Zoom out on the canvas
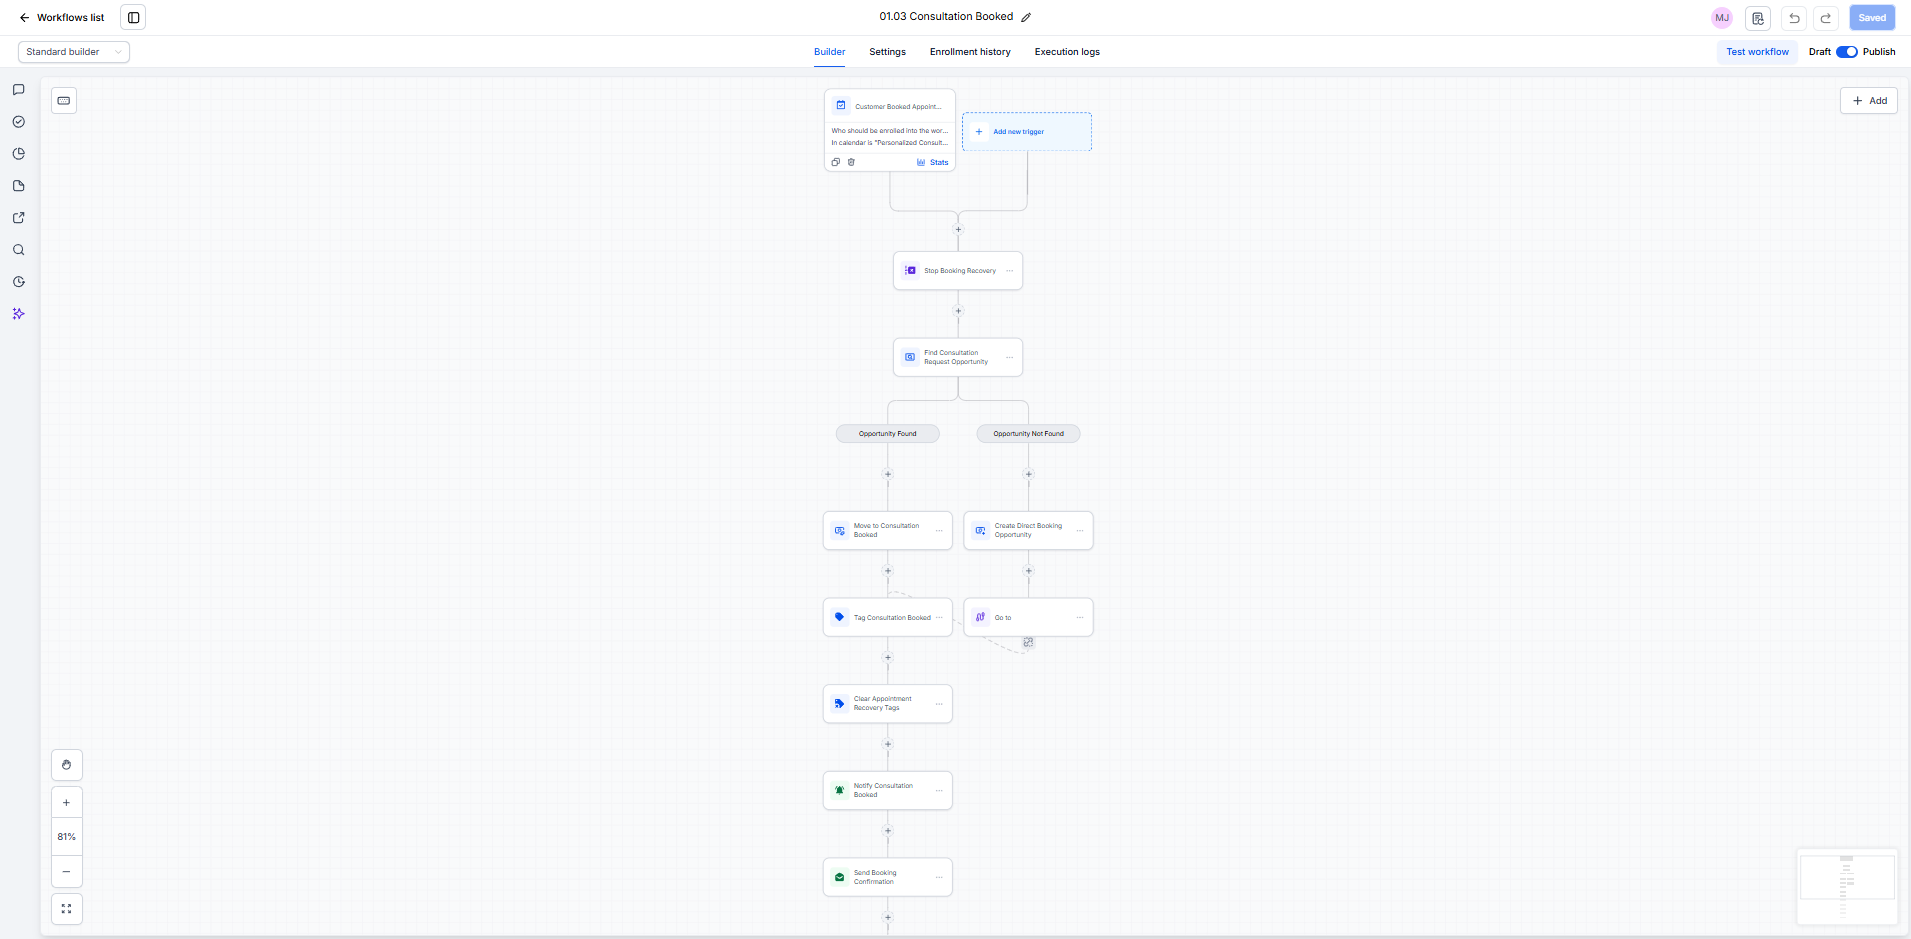Screen dimensions: 1911x939 click(67, 871)
